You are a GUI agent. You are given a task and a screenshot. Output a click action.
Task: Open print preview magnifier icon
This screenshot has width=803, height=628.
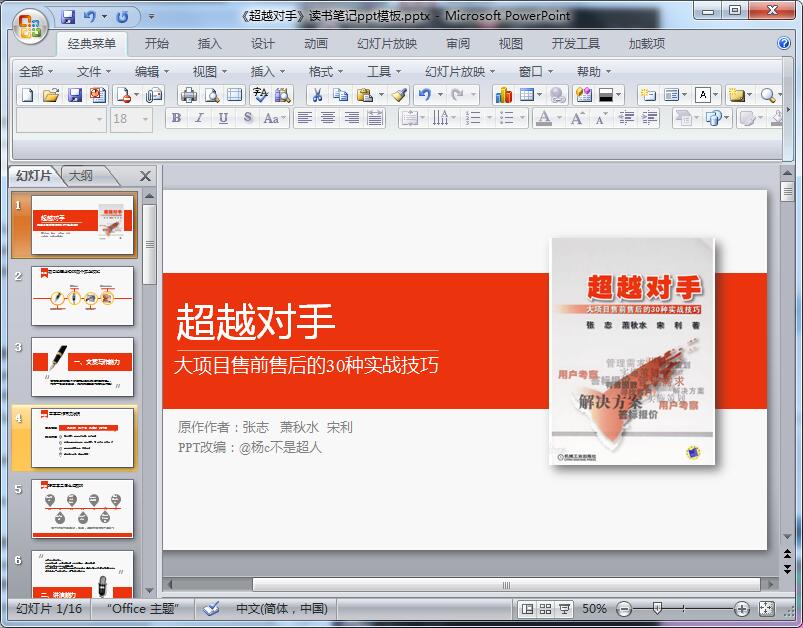212,95
